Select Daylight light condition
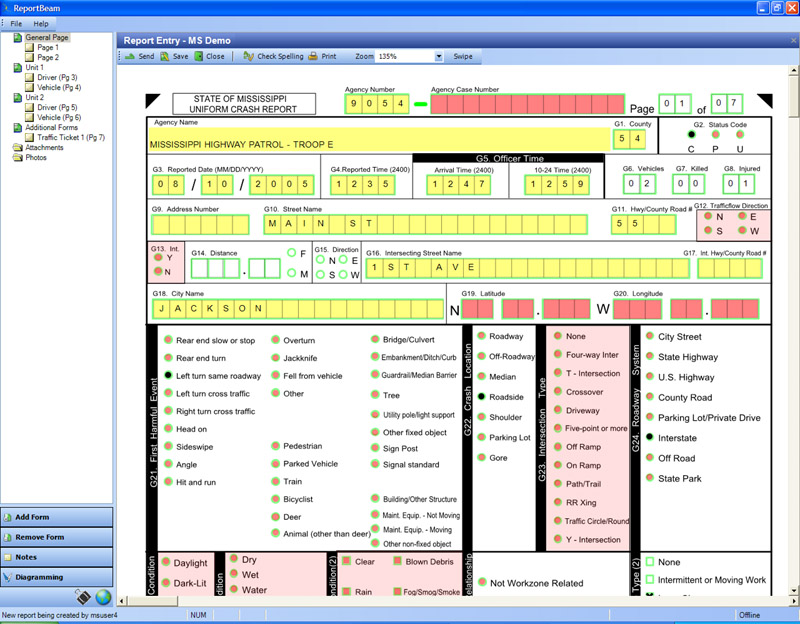 166,562
